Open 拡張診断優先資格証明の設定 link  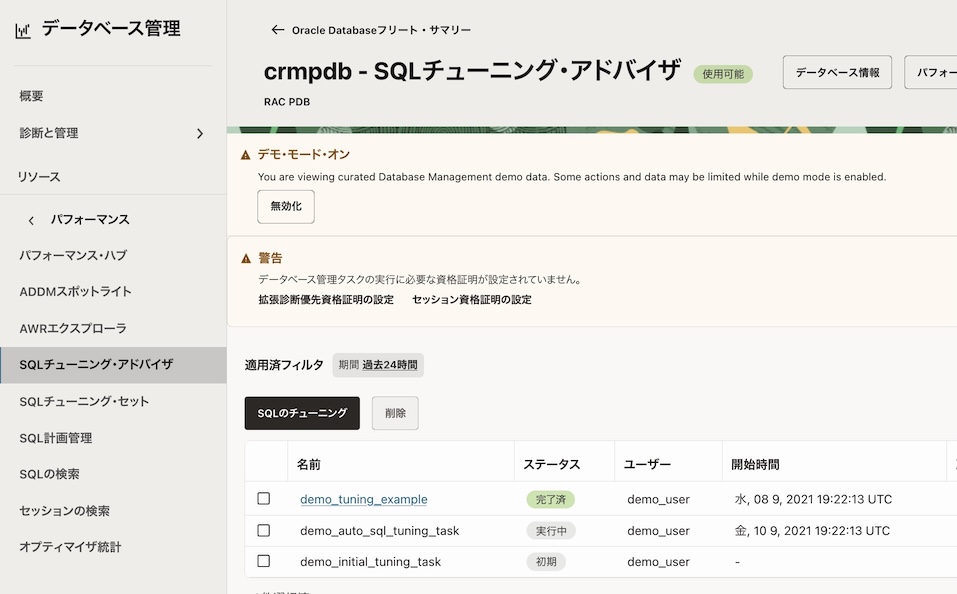(x=326, y=300)
